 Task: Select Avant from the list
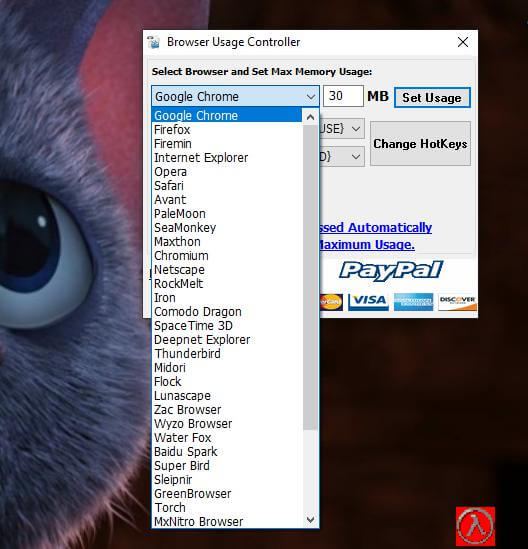[x=227, y=200]
